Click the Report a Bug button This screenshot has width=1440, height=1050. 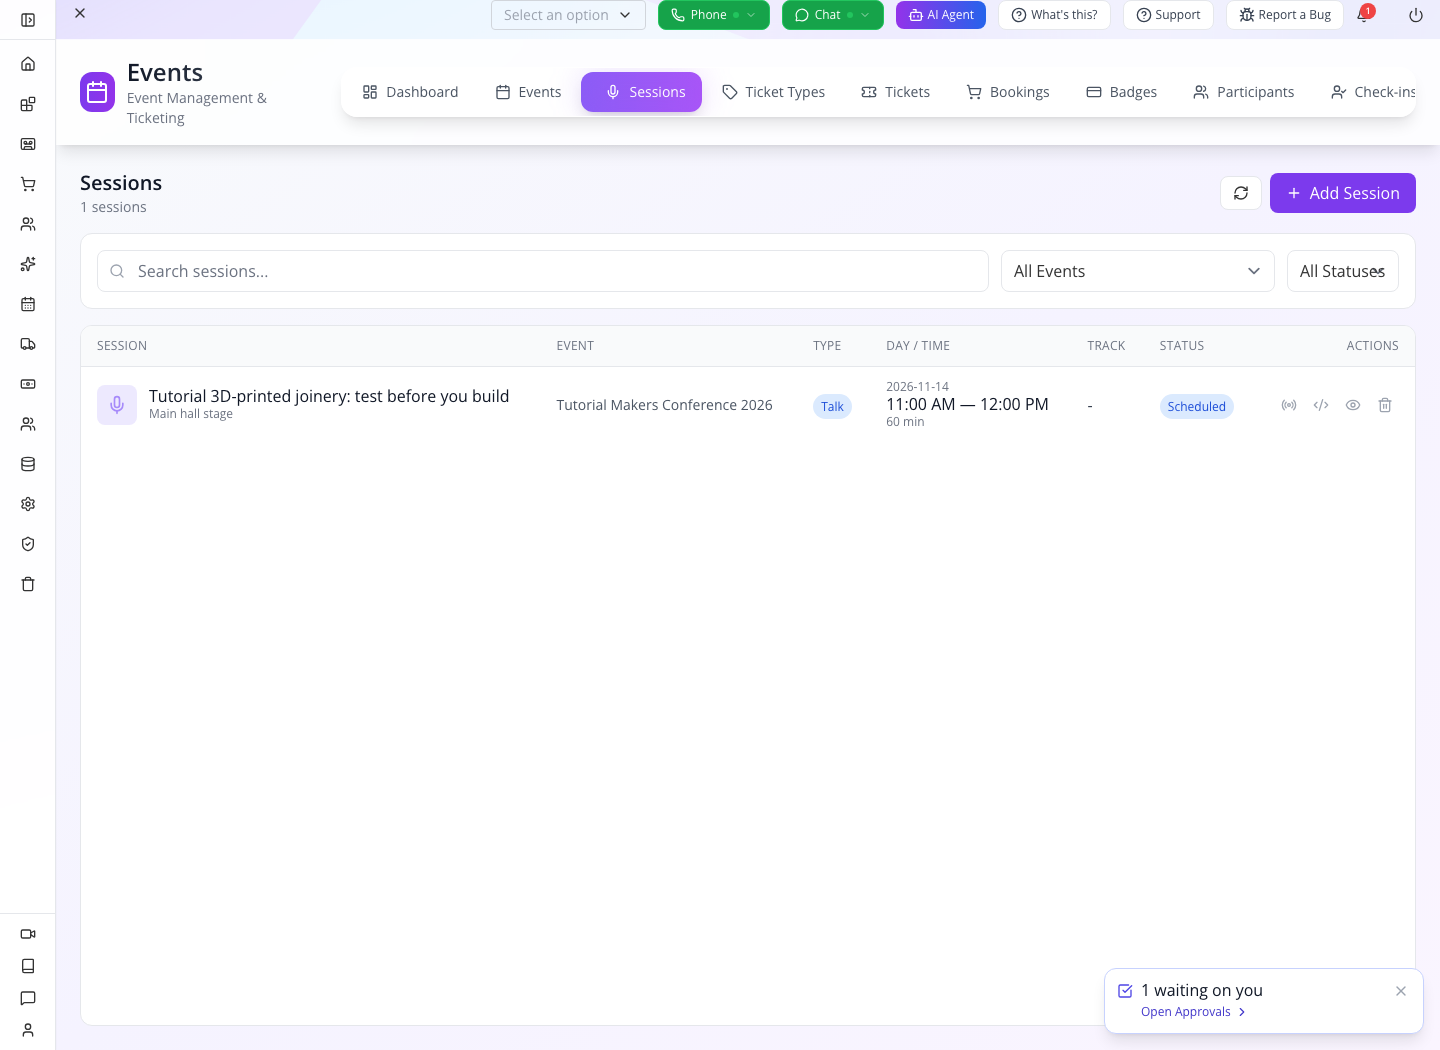(1285, 15)
